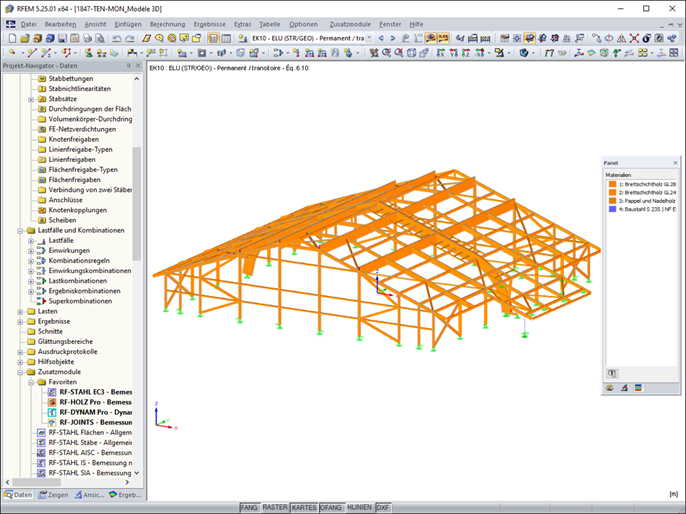Toggle FANG snap in the status bar

[249, 507]
